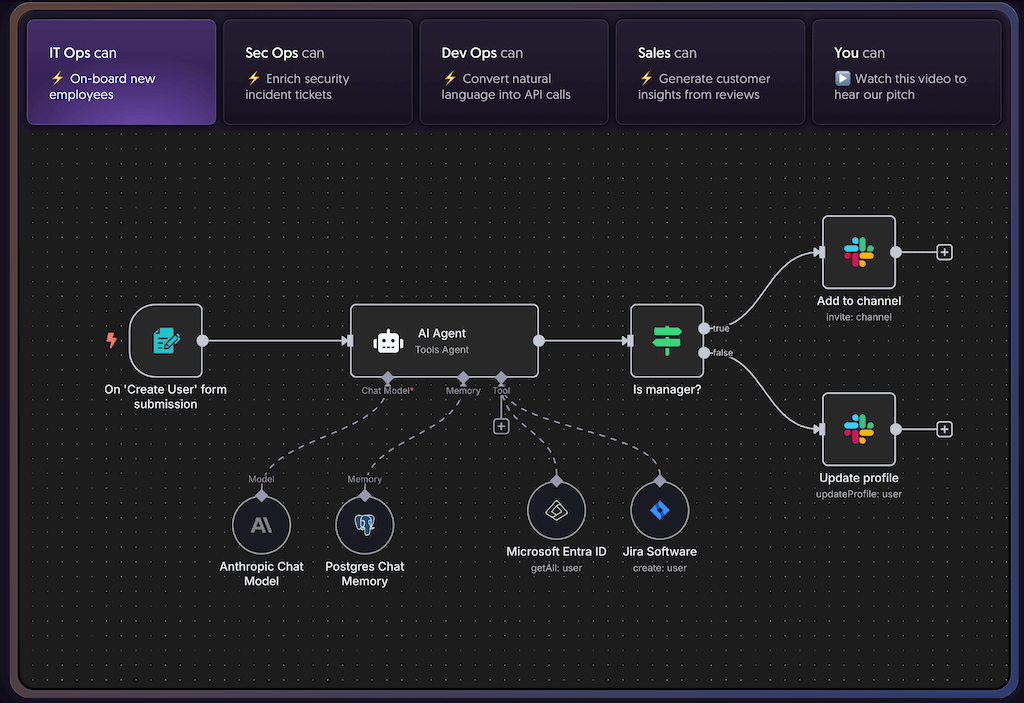Select the Anthropic Chat Model node
Screen dimensions: 1024x703
click(x=261, y=525)
